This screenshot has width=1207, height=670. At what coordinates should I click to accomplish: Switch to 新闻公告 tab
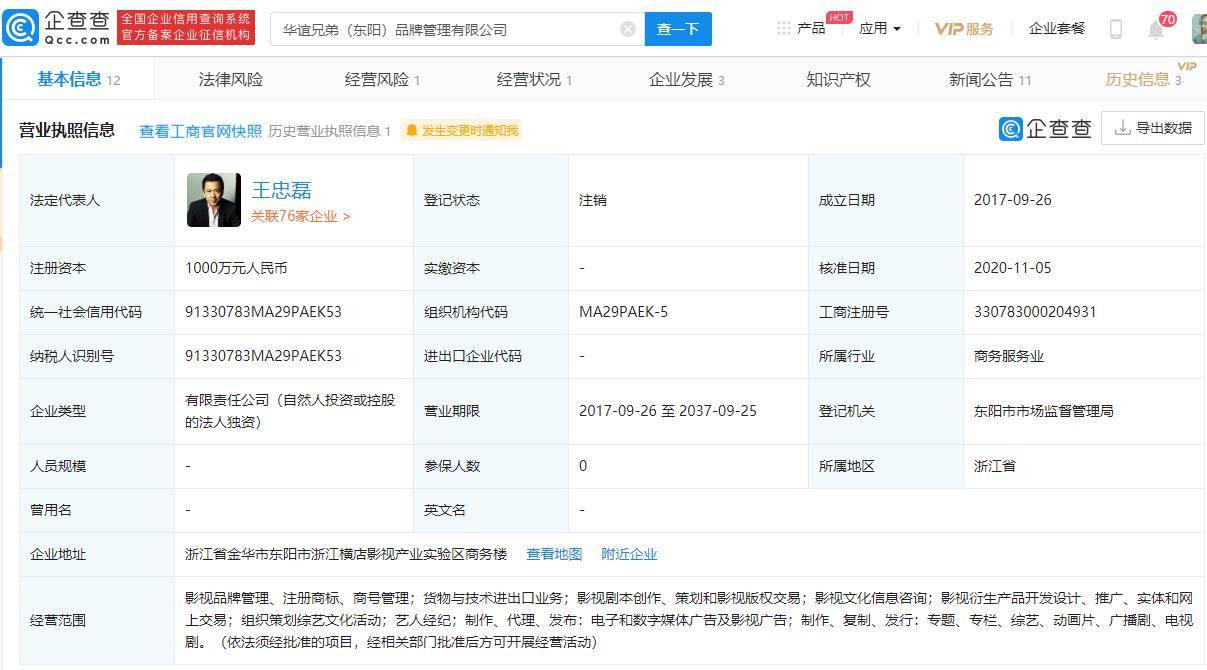coord(990,79)
